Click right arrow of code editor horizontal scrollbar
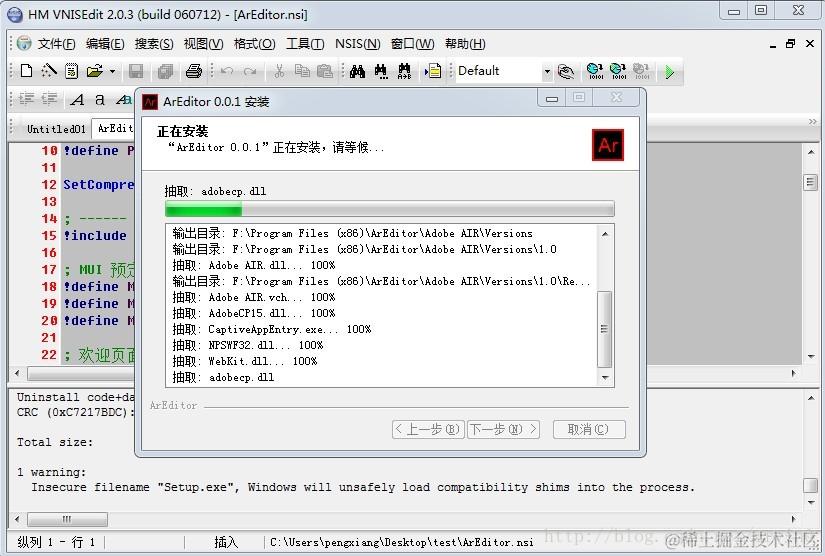 click(x=793, y=373)
